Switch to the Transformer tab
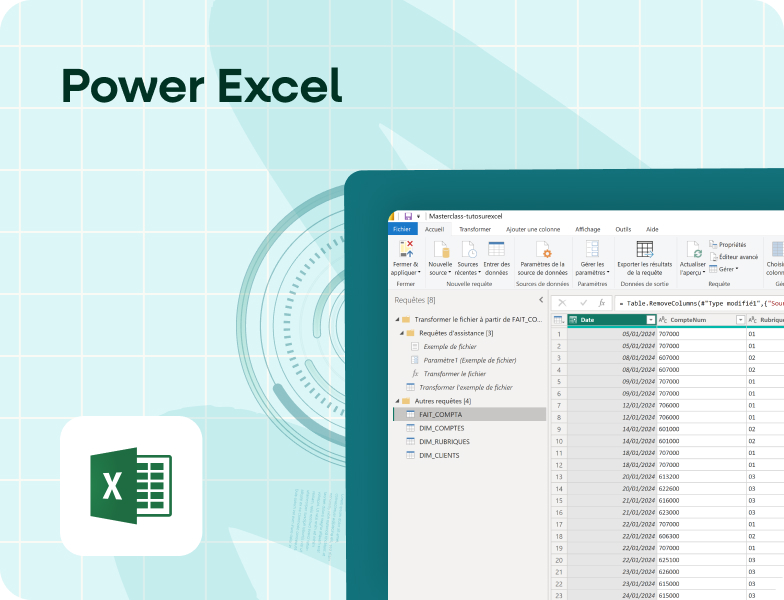 pyautogui.click(x=475, y=229)
